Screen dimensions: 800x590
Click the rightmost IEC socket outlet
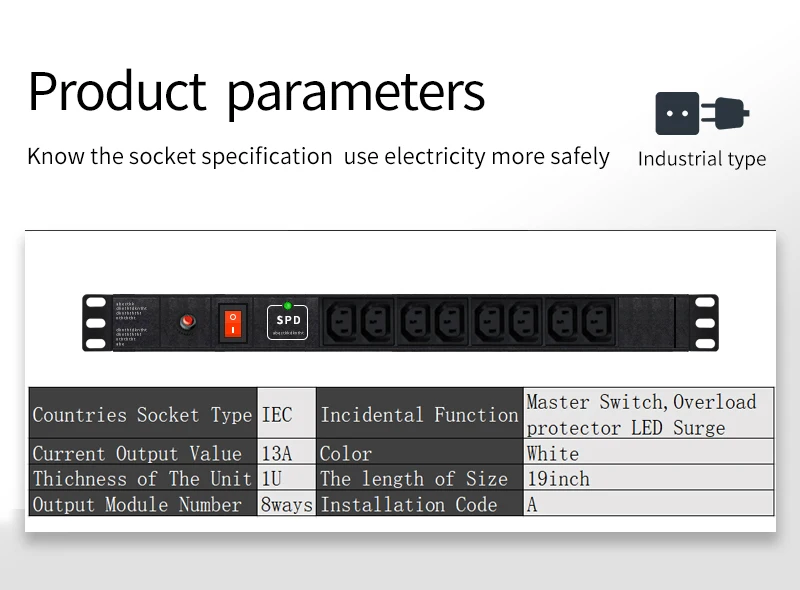(x=596, y=322)
